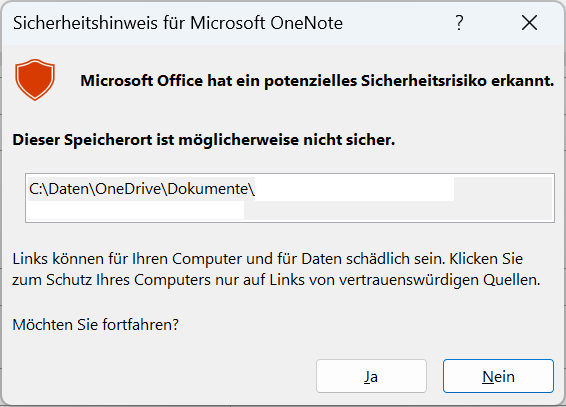Click the C:\Daten portion of the path
The image size is (566, 407).
[59, 189]
